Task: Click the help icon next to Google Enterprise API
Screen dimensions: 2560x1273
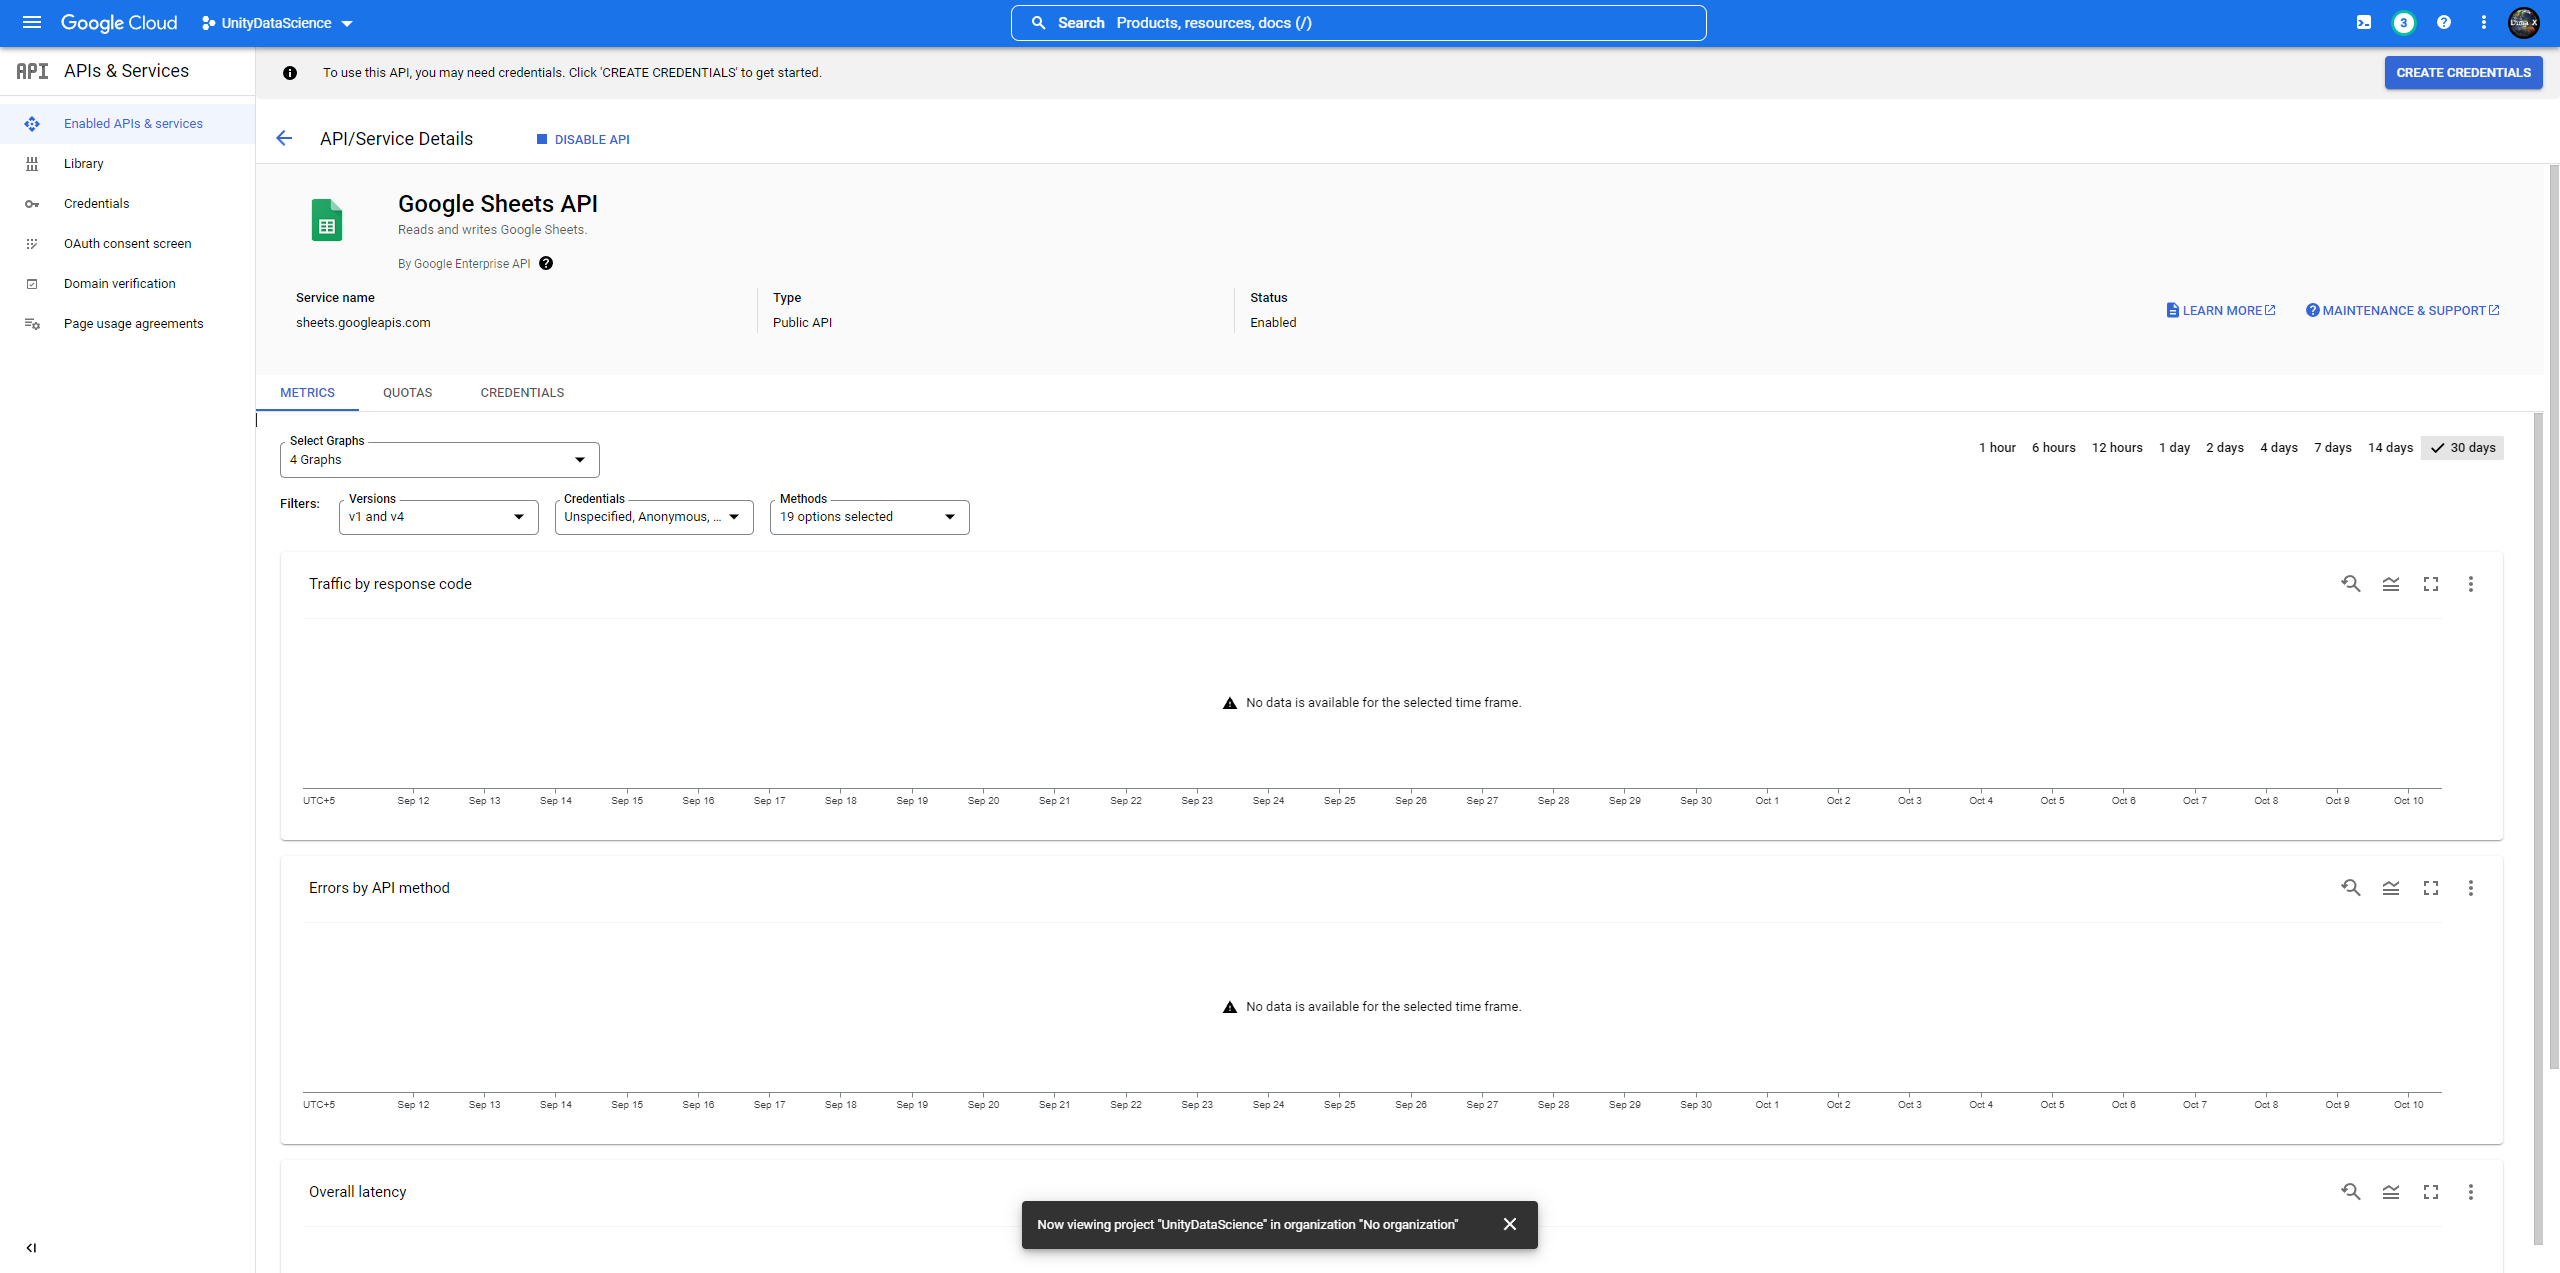Action: 546,263
